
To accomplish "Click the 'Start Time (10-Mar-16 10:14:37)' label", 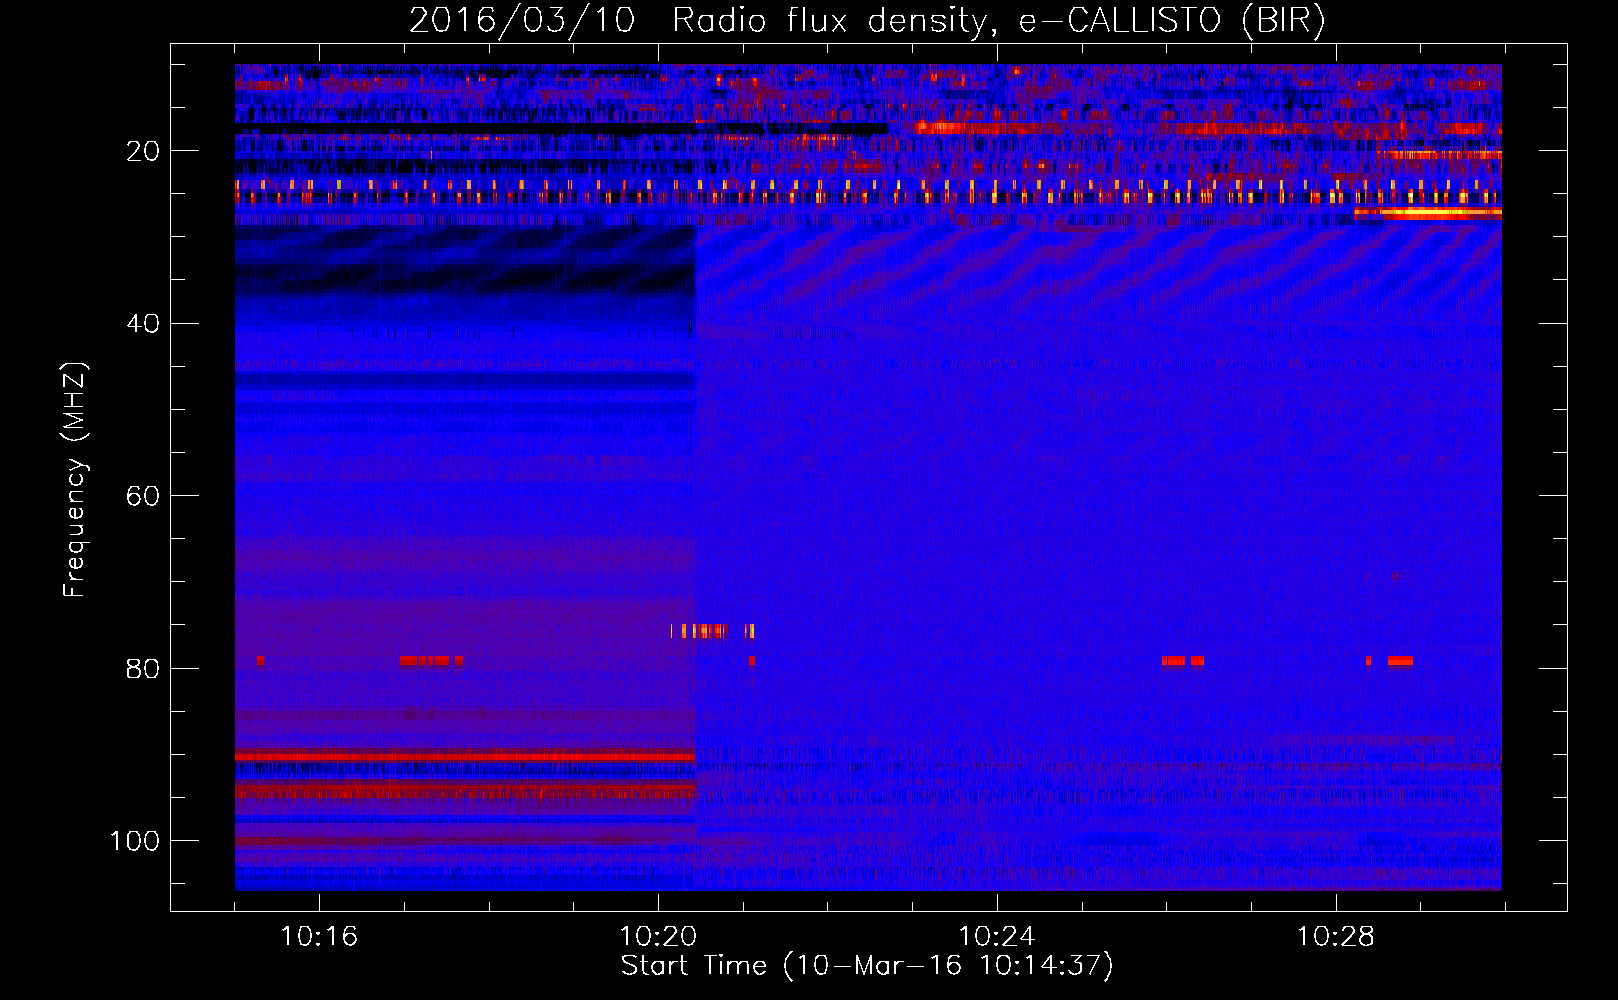I will coord(867,966).
